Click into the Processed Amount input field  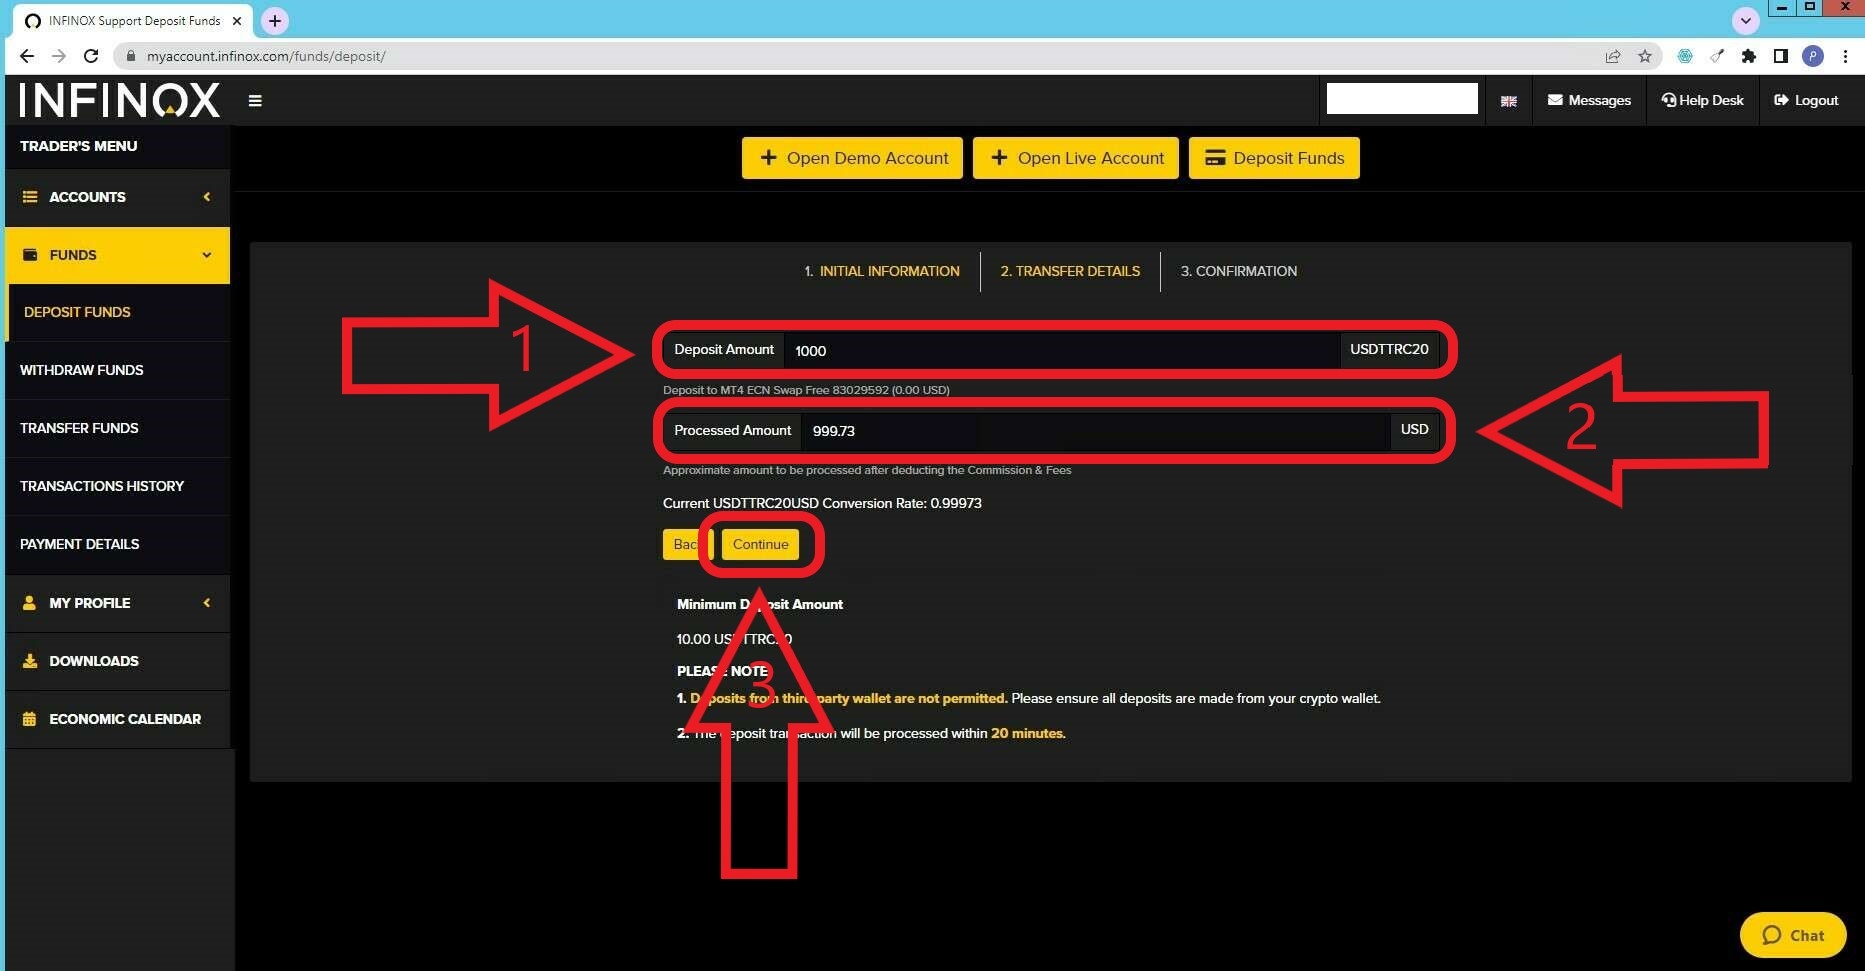pos(1095,430)
